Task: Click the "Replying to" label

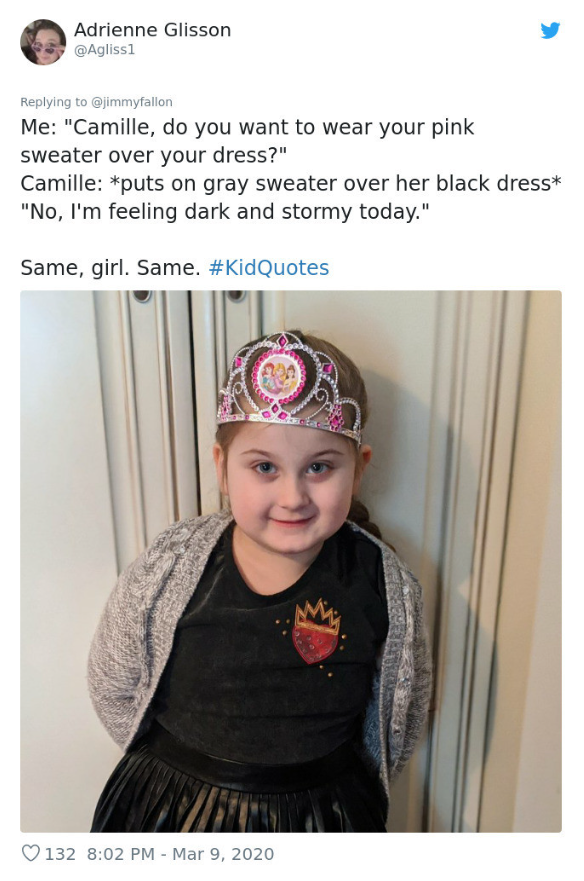Action: coord(53,102)
